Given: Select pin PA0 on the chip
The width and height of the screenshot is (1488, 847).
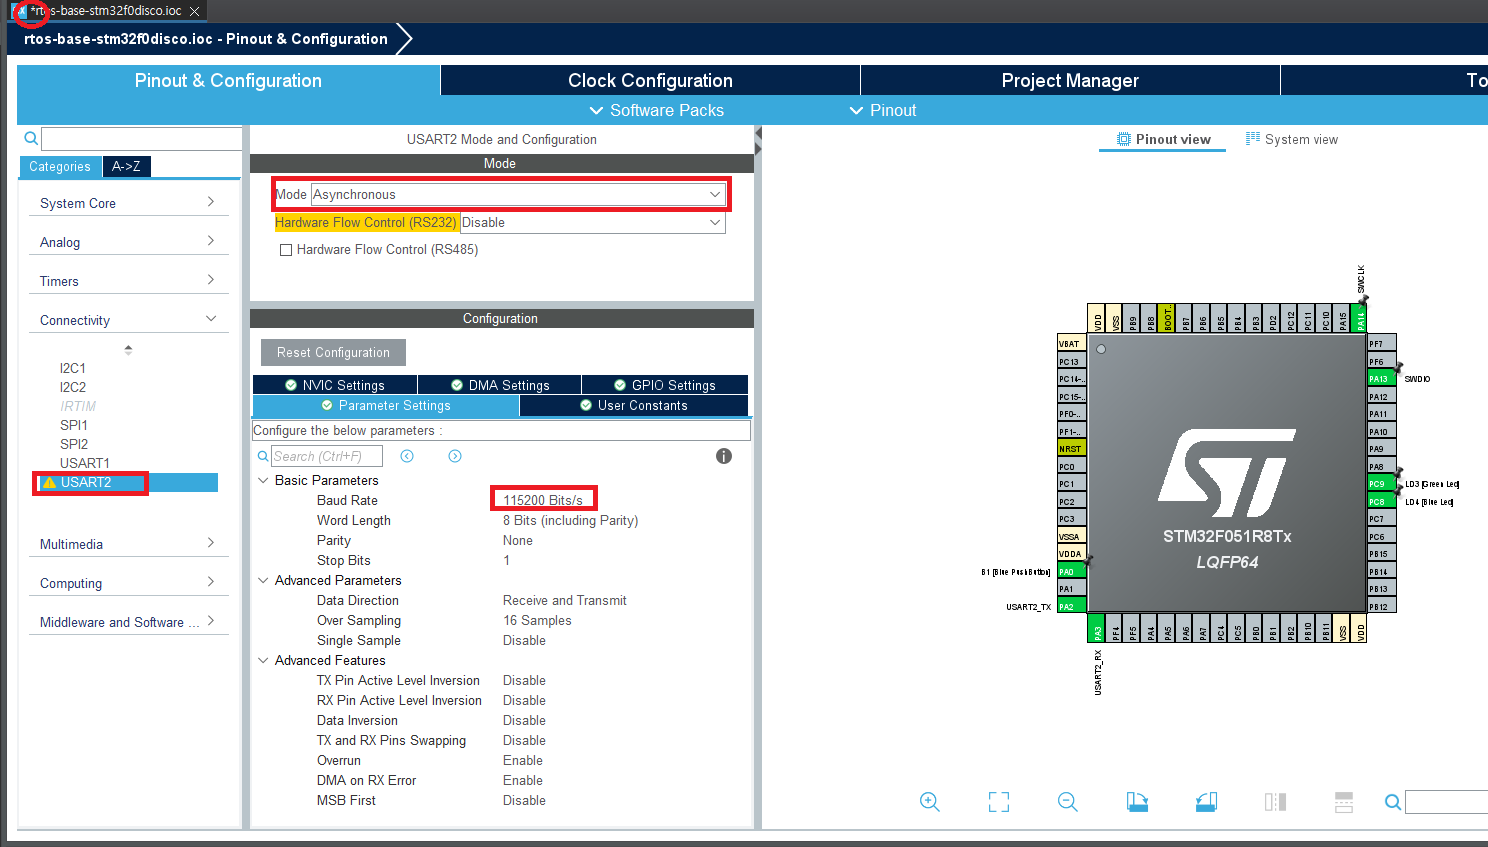Looking at the screenshot, I should 1071,572.
